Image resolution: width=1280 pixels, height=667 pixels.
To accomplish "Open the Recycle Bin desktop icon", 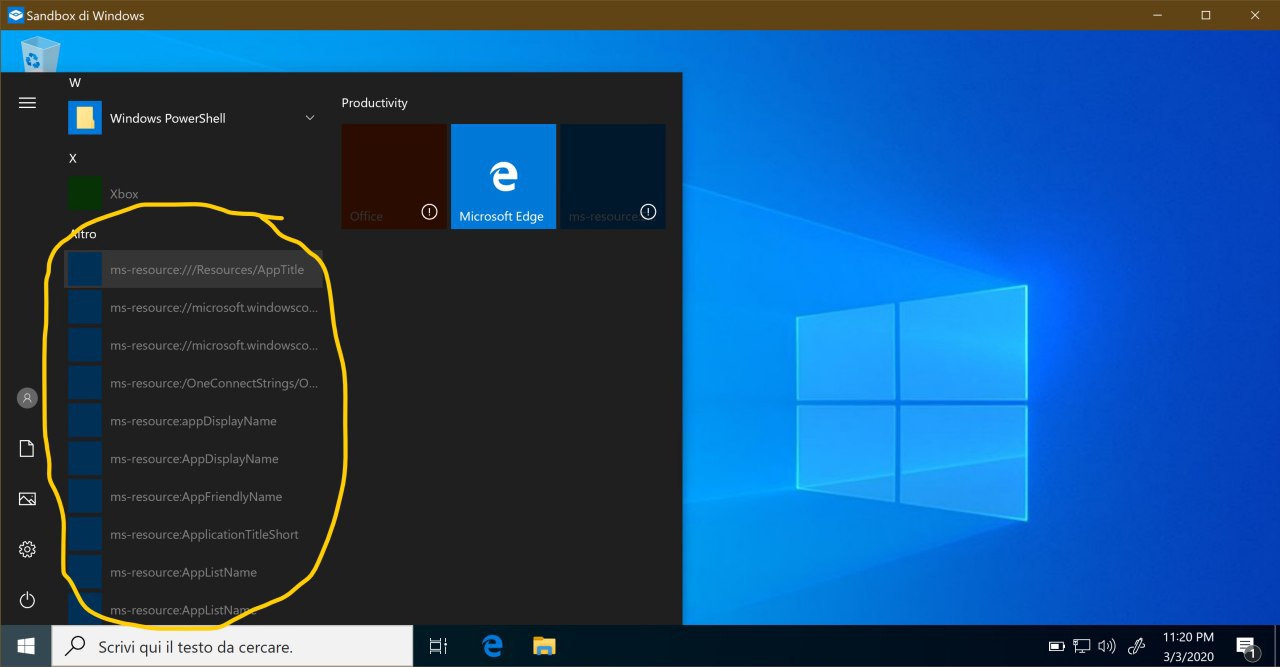I will point(40,53).
